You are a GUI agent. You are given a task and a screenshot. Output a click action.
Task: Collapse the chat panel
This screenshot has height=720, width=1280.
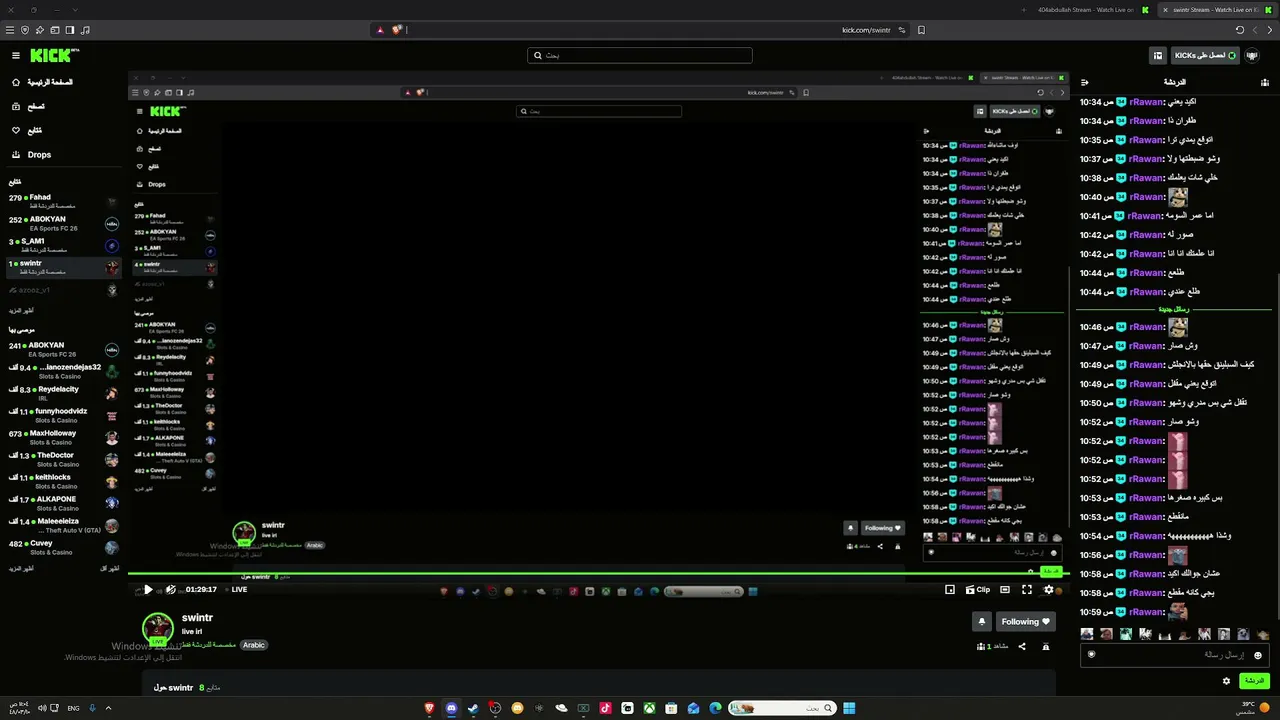[1085, 82]
